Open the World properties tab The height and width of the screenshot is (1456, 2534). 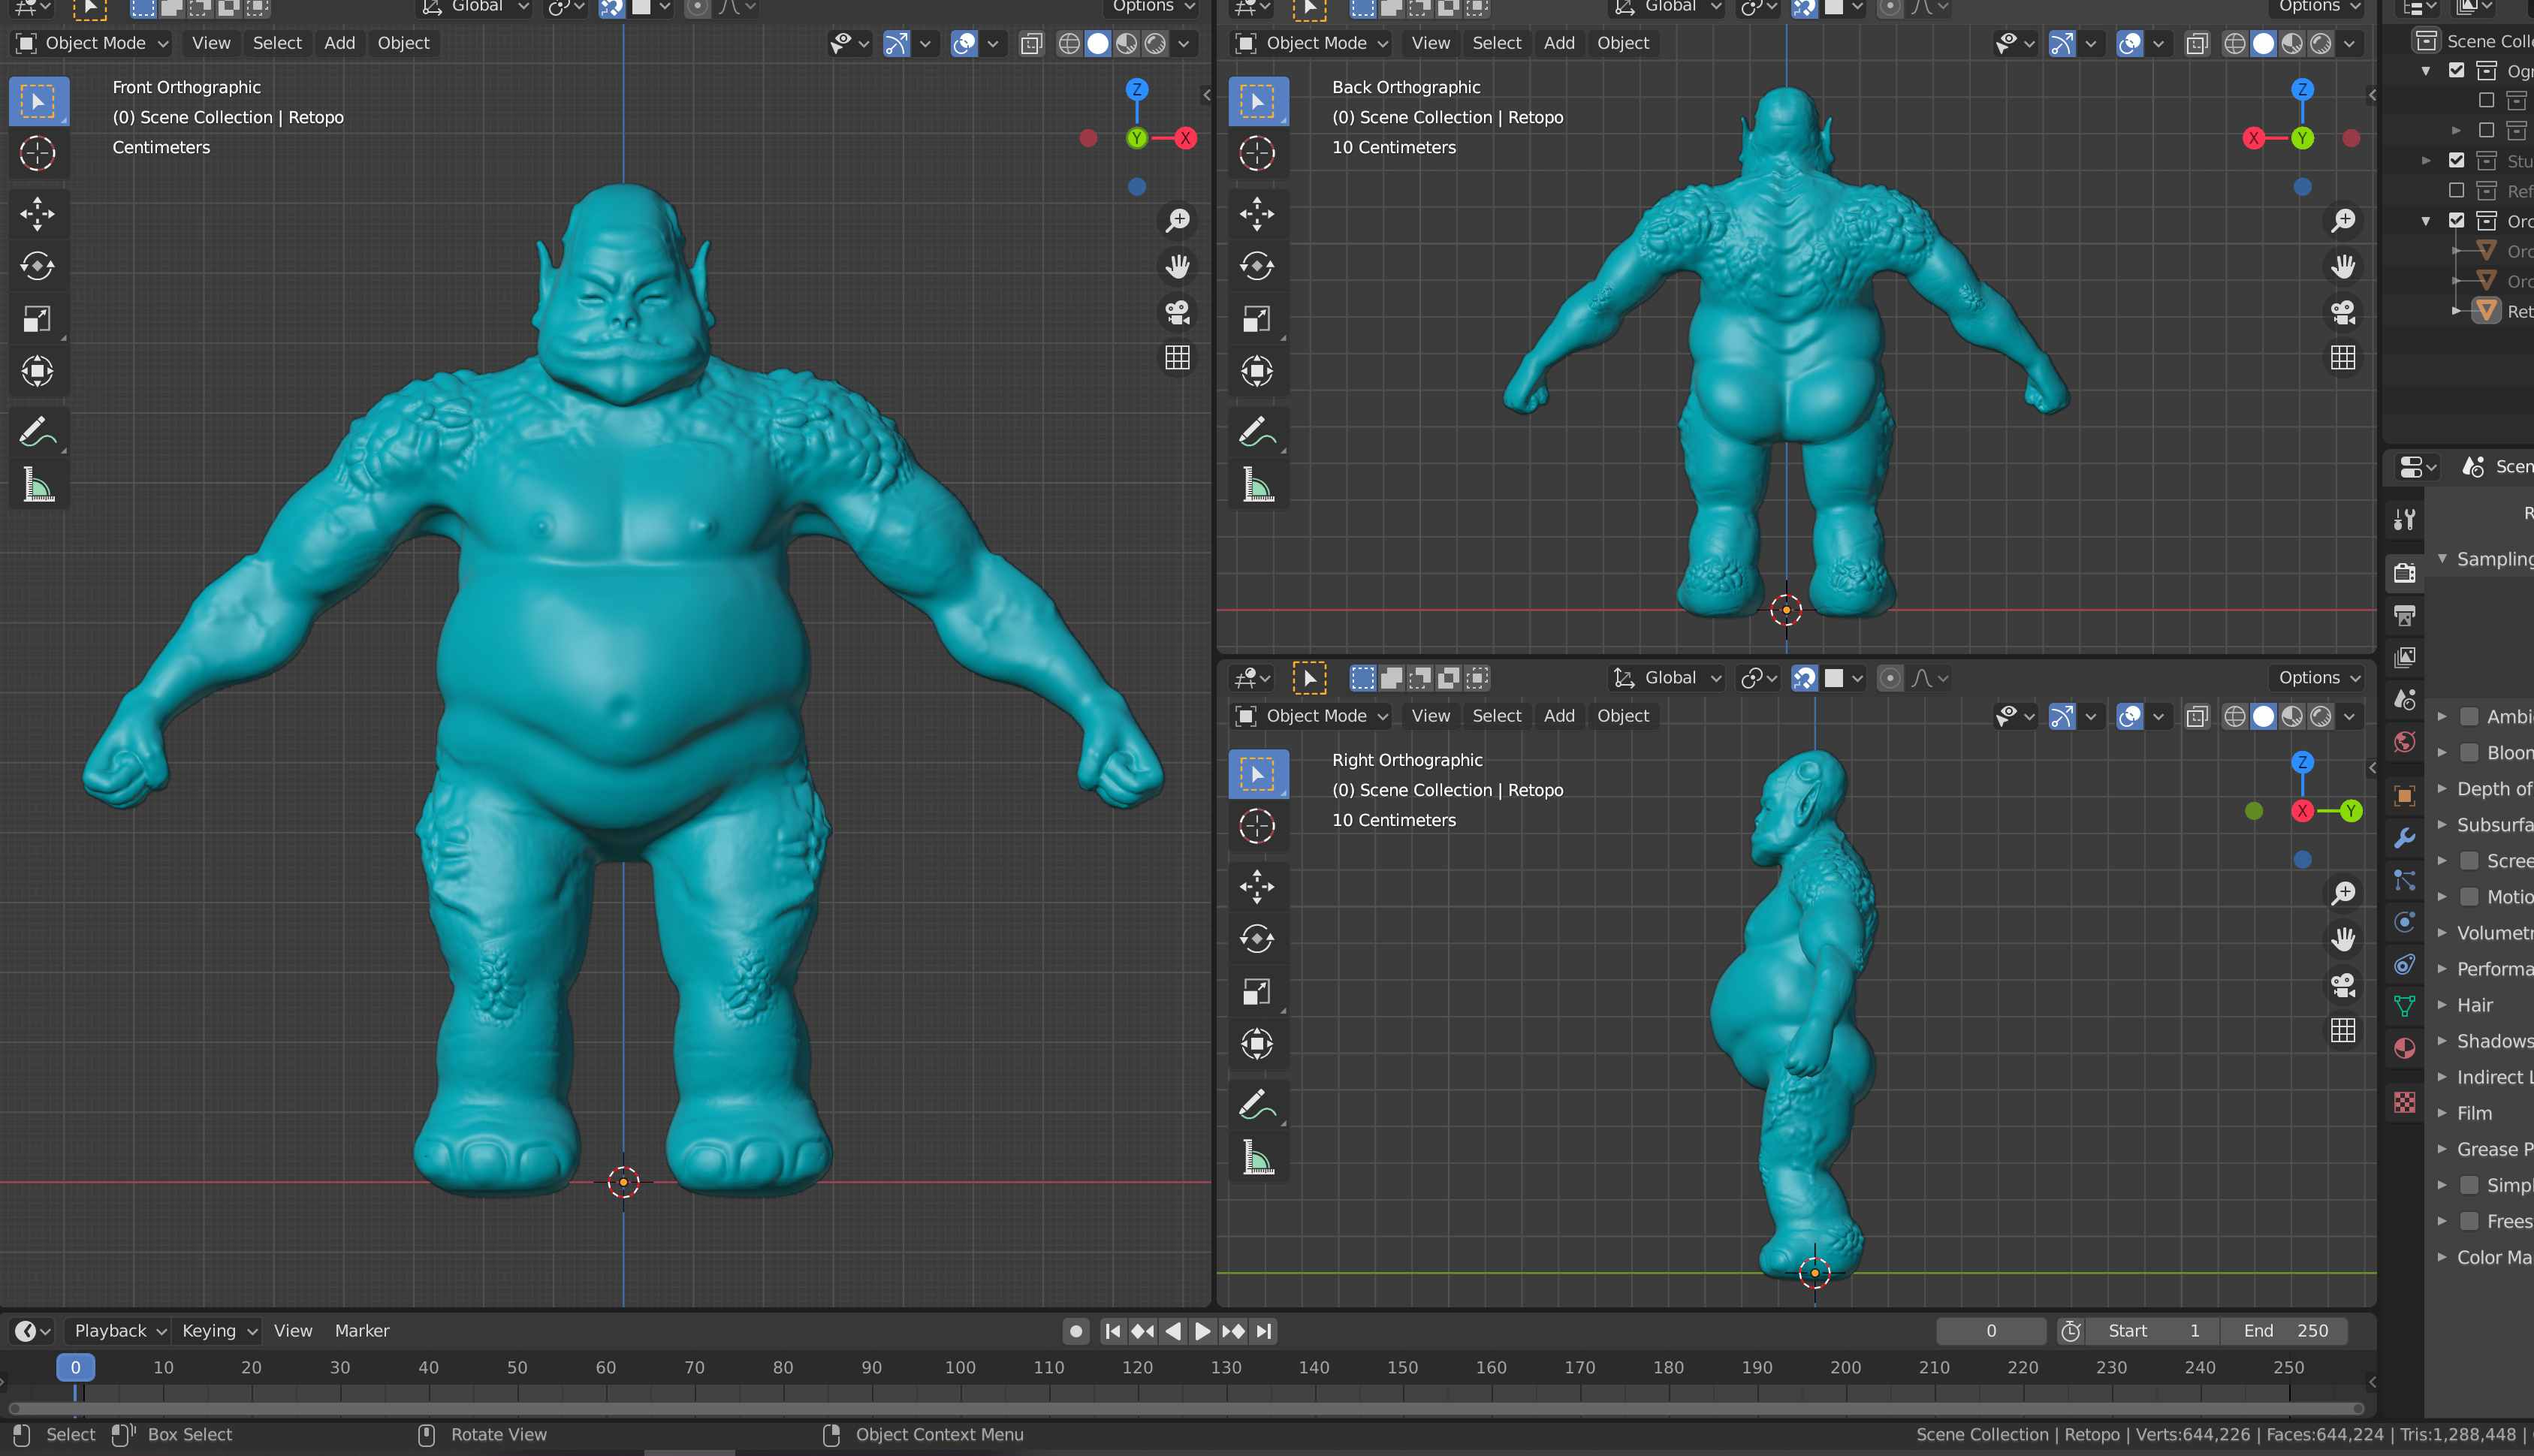(2404, 743)
